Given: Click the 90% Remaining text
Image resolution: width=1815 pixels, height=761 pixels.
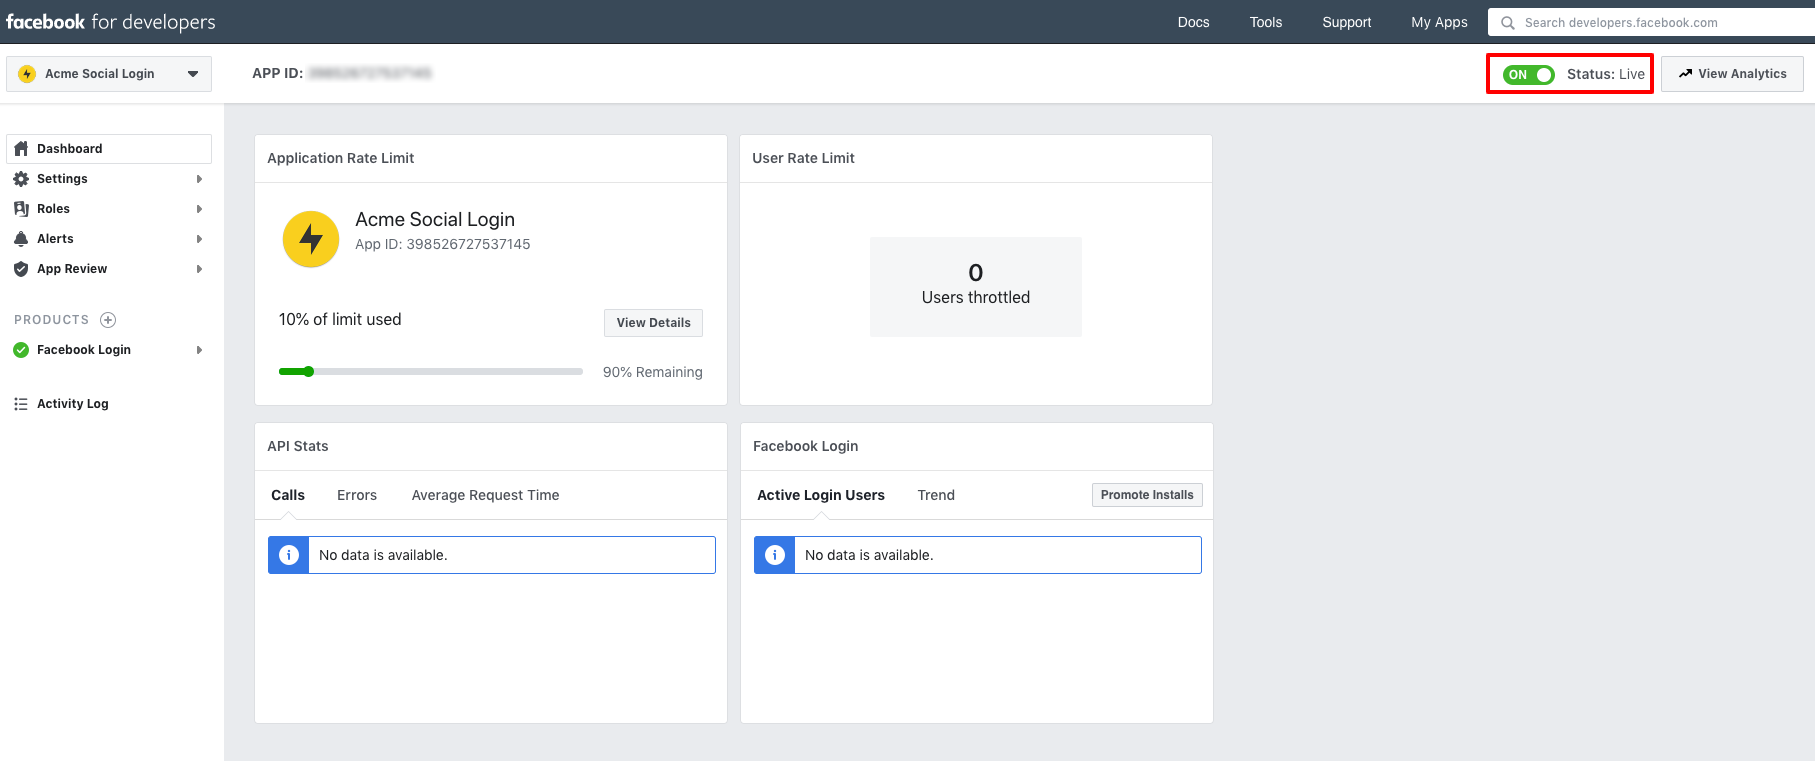Looking at the screenshot, I should (653, 372).
